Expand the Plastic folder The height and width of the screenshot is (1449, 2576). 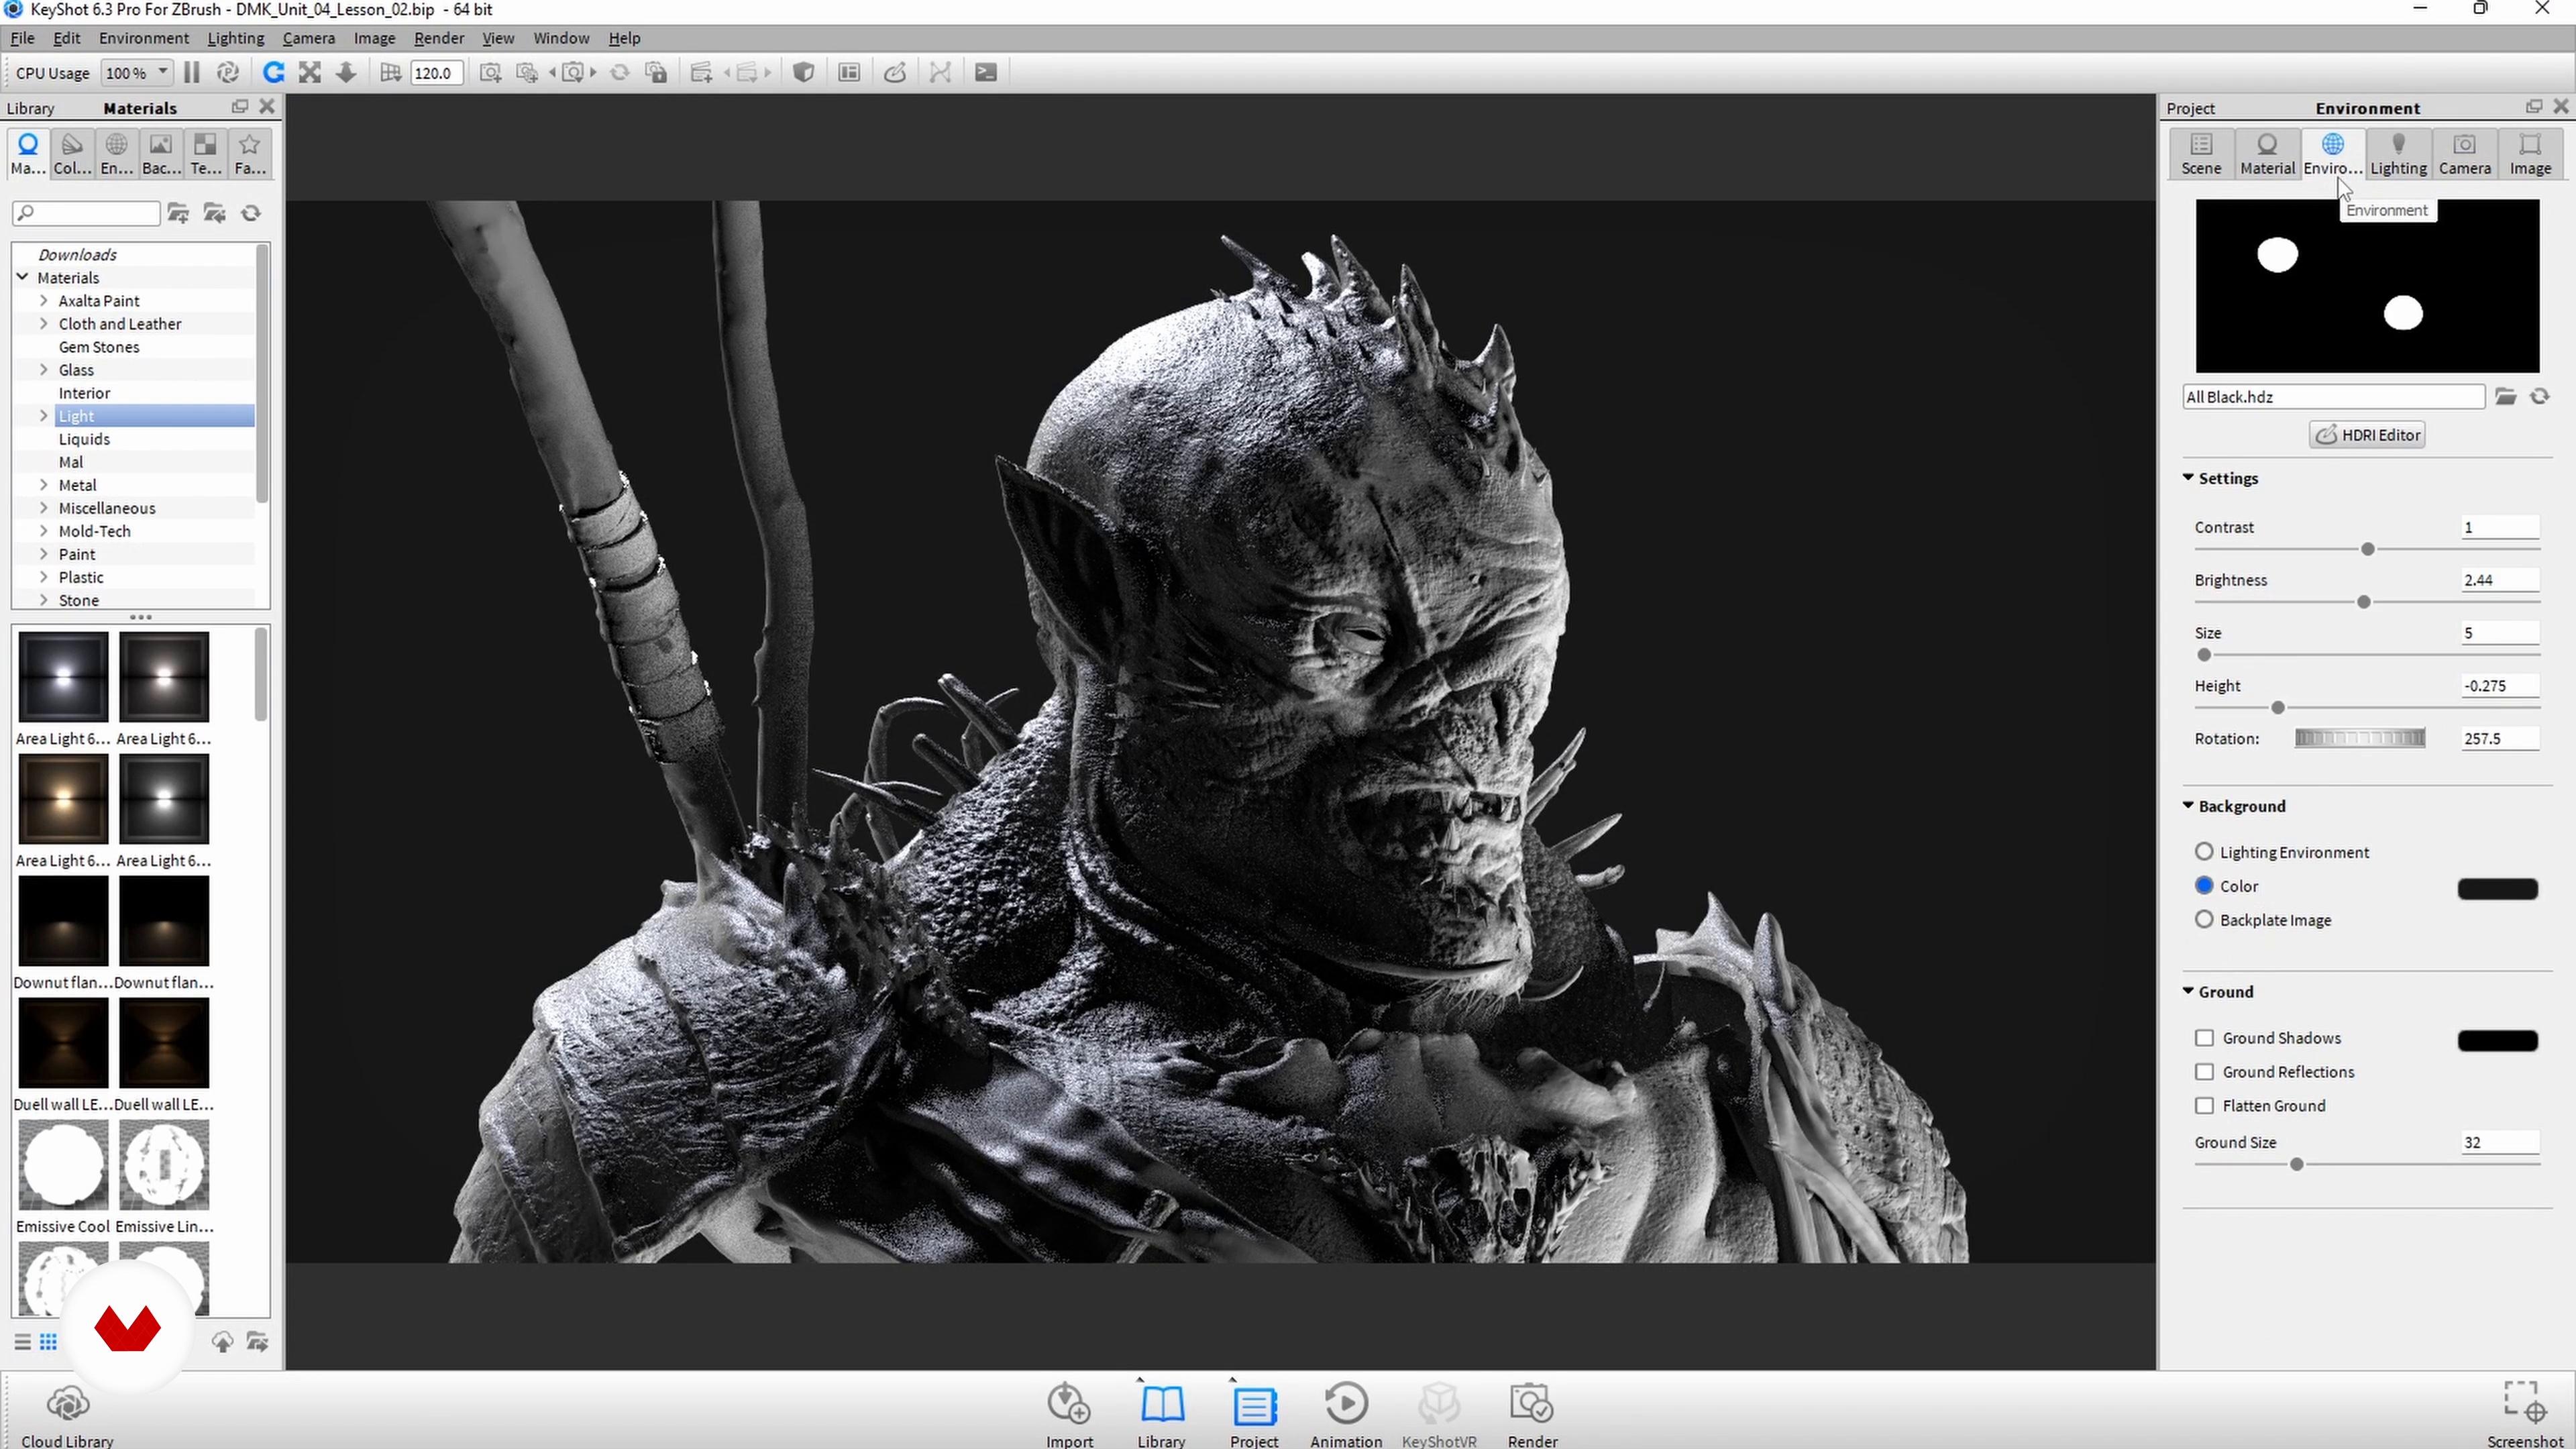coord(44,577)
